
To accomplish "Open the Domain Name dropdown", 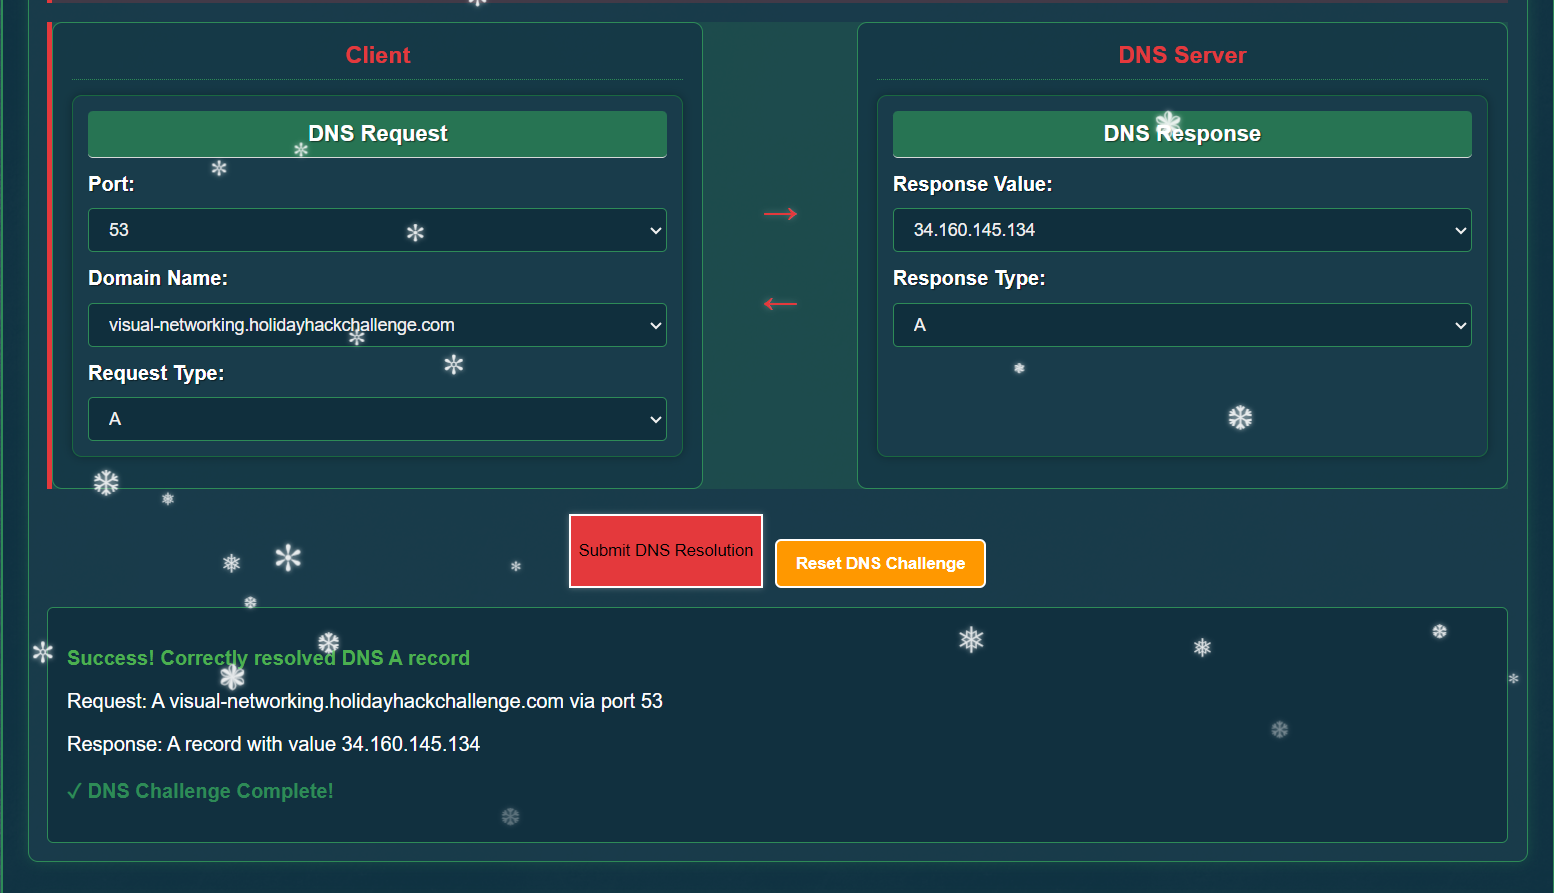I will pos(377,325).
